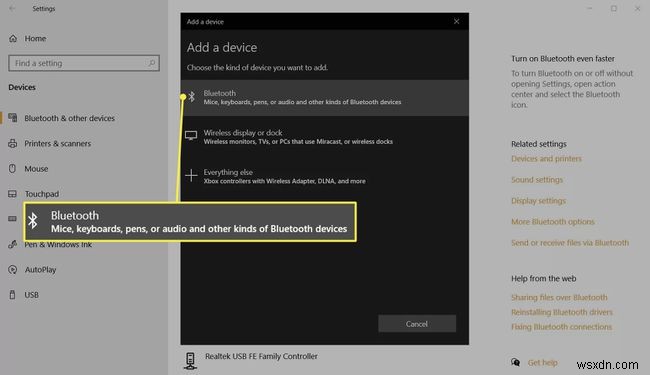
Task: Click the Touchpad icon in sidebar
Action: point(12,194)
